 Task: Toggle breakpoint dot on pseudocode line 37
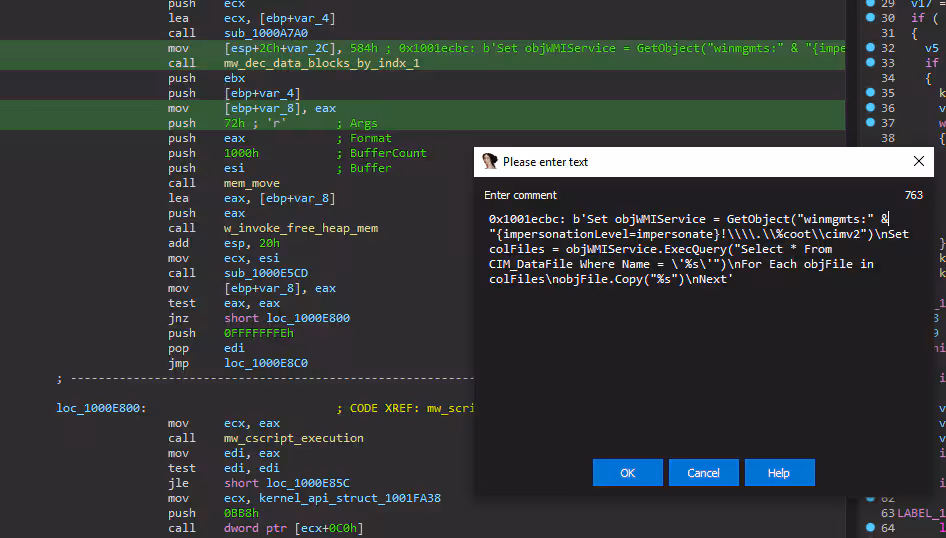coord(870,123)
